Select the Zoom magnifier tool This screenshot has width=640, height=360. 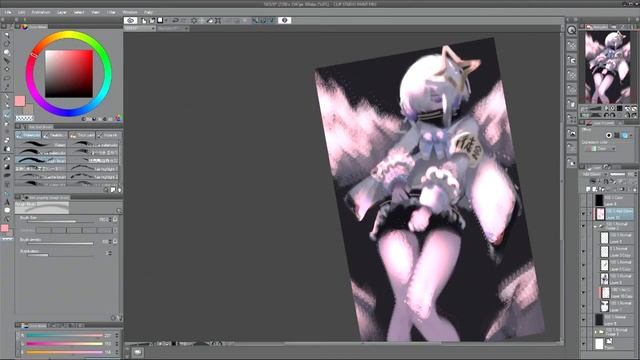[7, 35]
